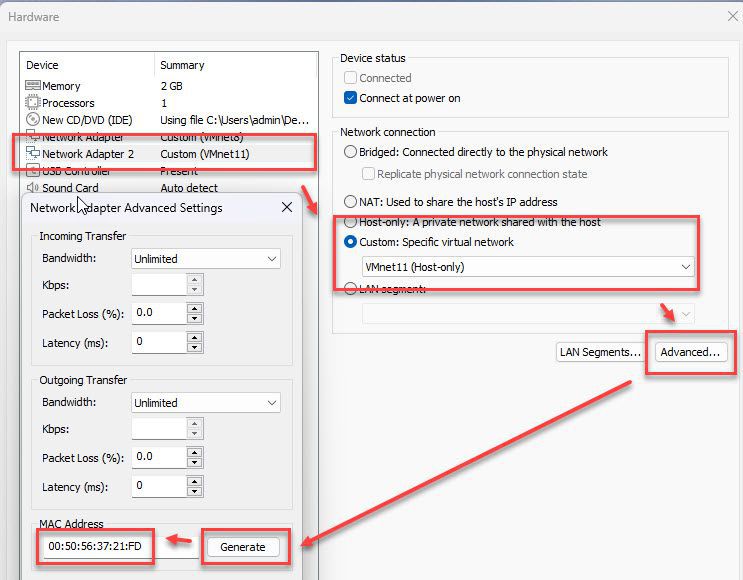743x580 pixels.
Task: Click the '2 GB' memory summary text
Action: tap(172, 86)
